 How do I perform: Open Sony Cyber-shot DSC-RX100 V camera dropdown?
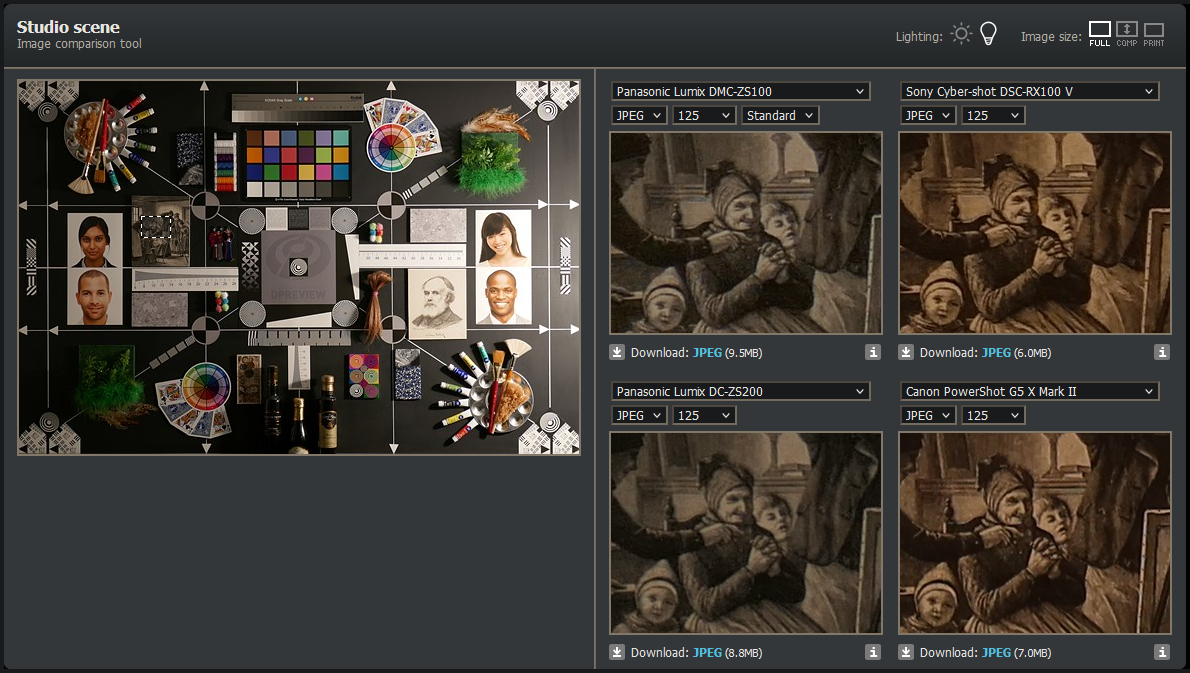click(x=1030, y=91)
